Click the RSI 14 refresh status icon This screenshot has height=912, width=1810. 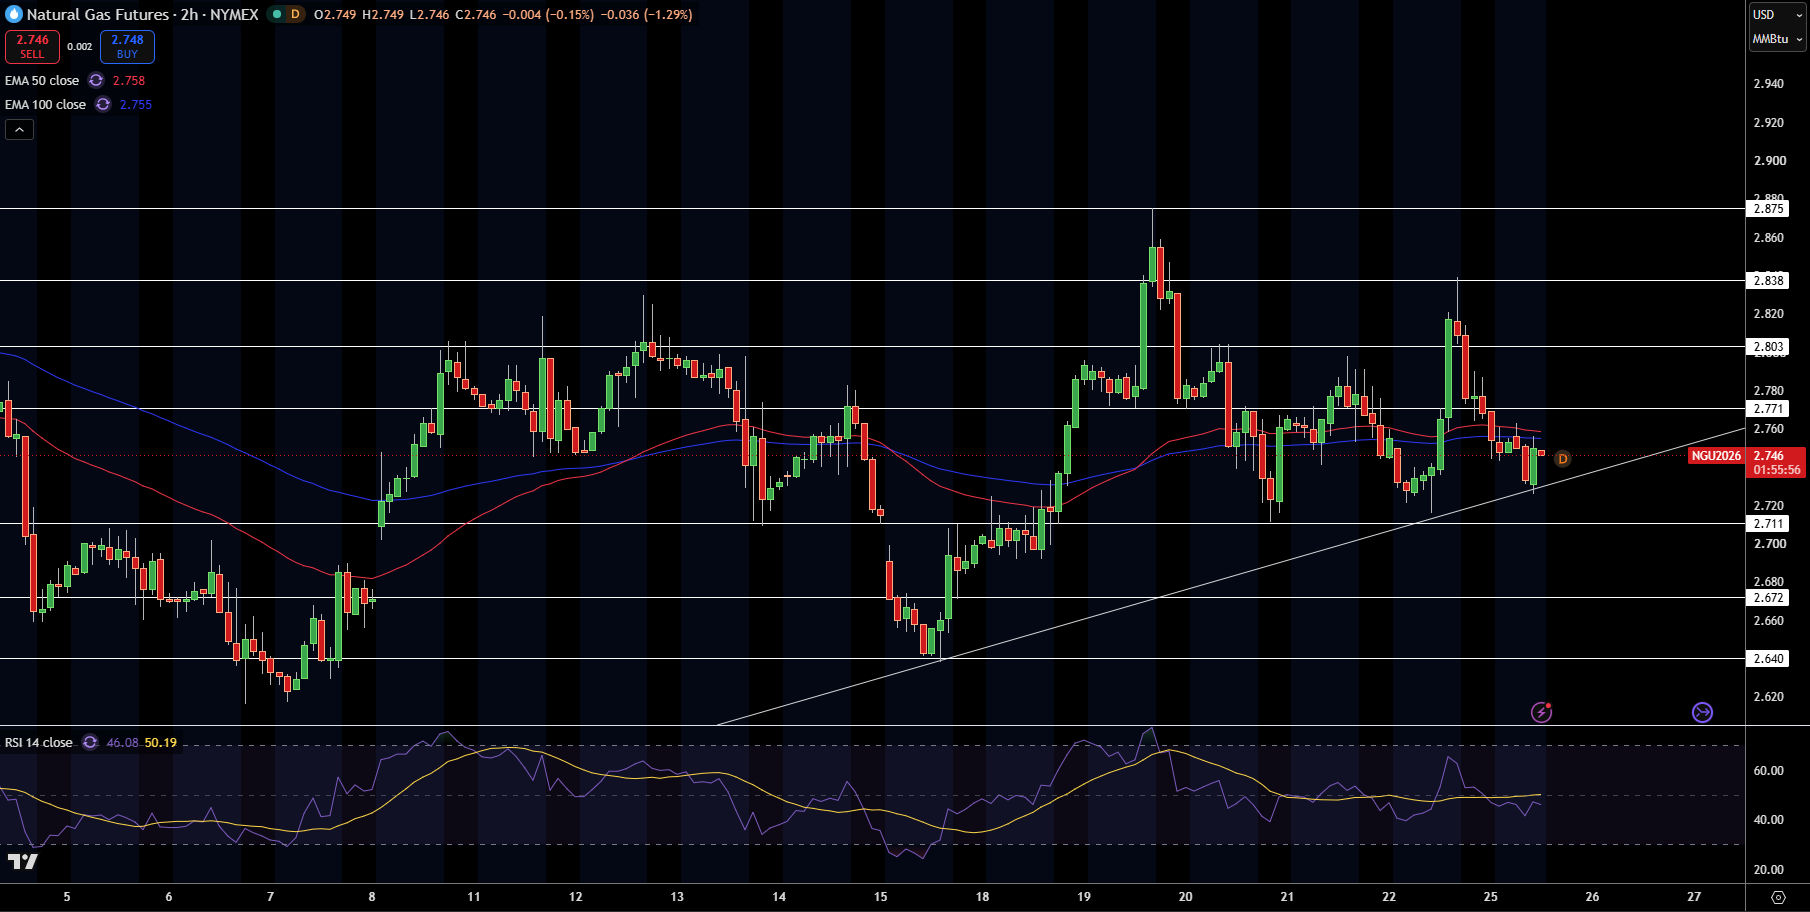[x=90, y=743]
